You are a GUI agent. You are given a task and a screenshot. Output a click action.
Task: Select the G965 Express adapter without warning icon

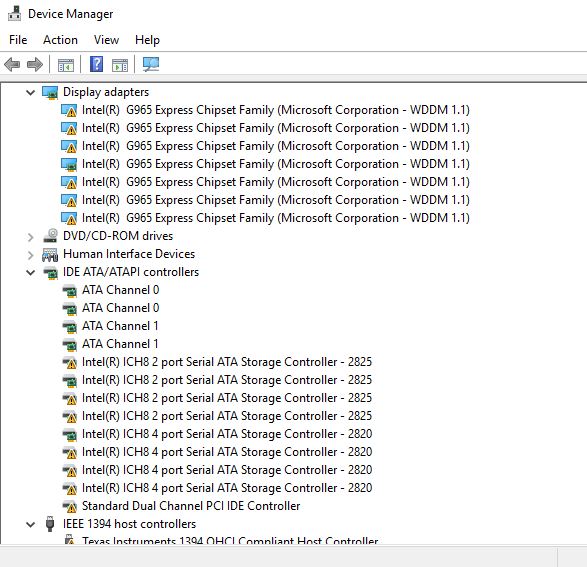[276, 164]
